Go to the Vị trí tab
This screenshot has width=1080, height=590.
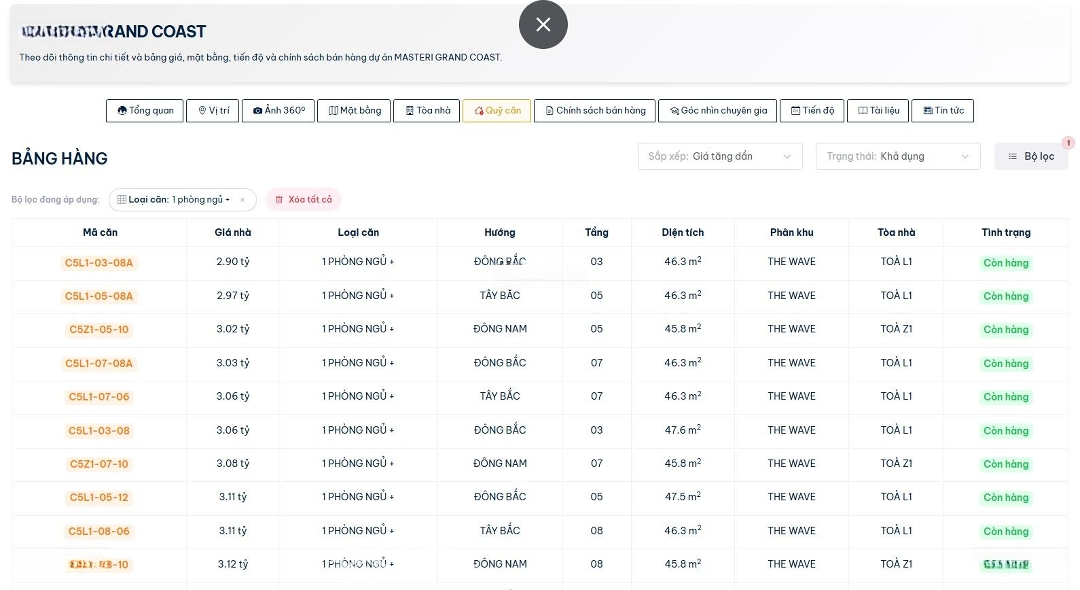pos(213,111)
